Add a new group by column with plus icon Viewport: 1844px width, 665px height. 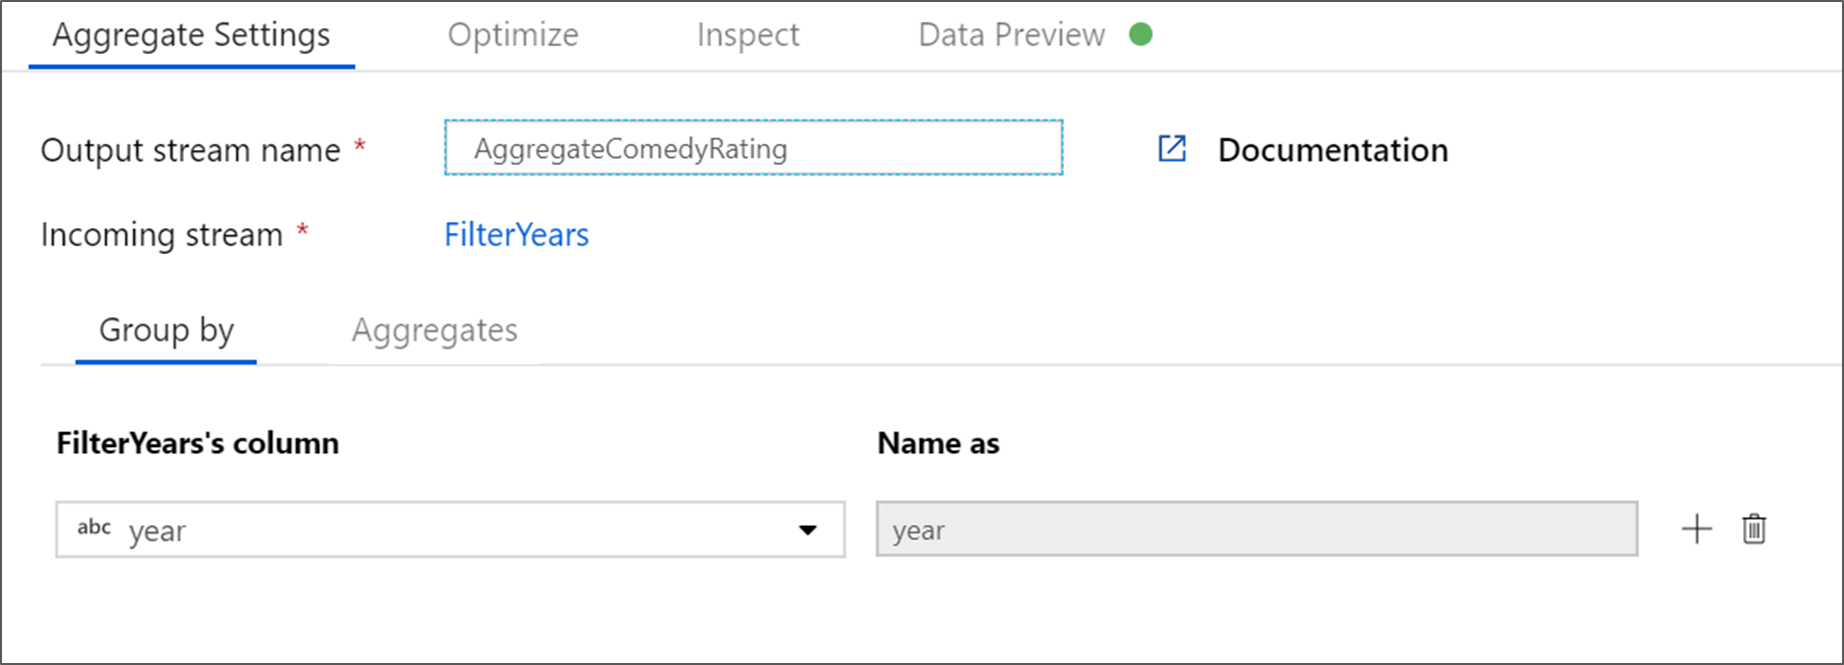point(1696,529)
